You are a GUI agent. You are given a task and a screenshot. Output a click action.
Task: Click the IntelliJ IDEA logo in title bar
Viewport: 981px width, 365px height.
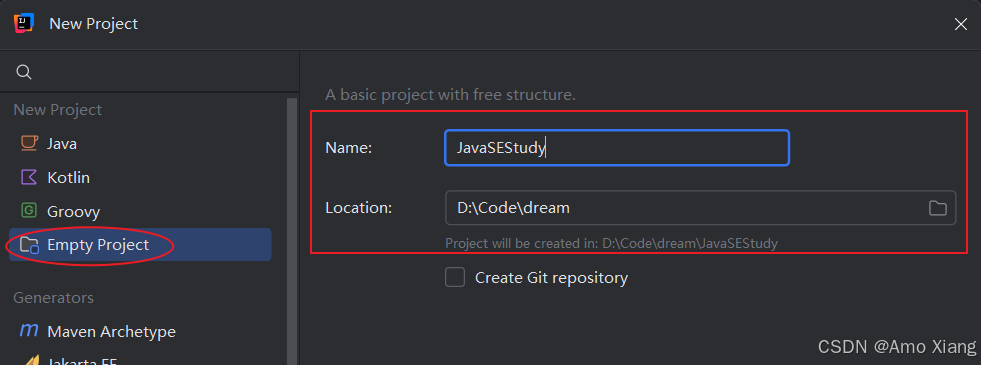coord(24,24)
